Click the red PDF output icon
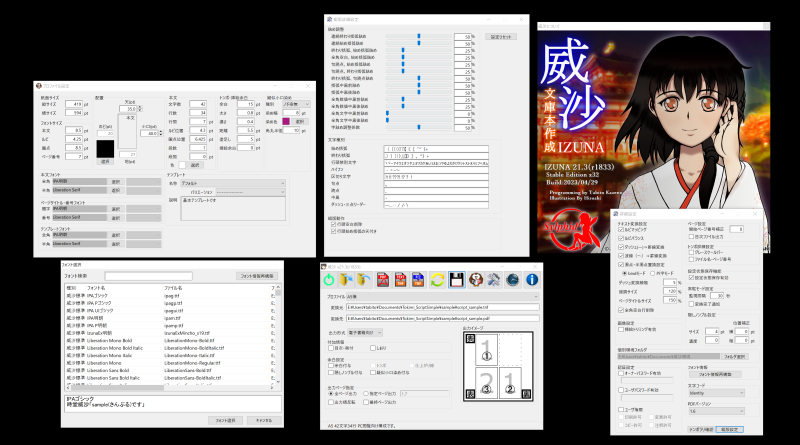Viewport: 800px width, 445px height. click(x=383, y=280)
